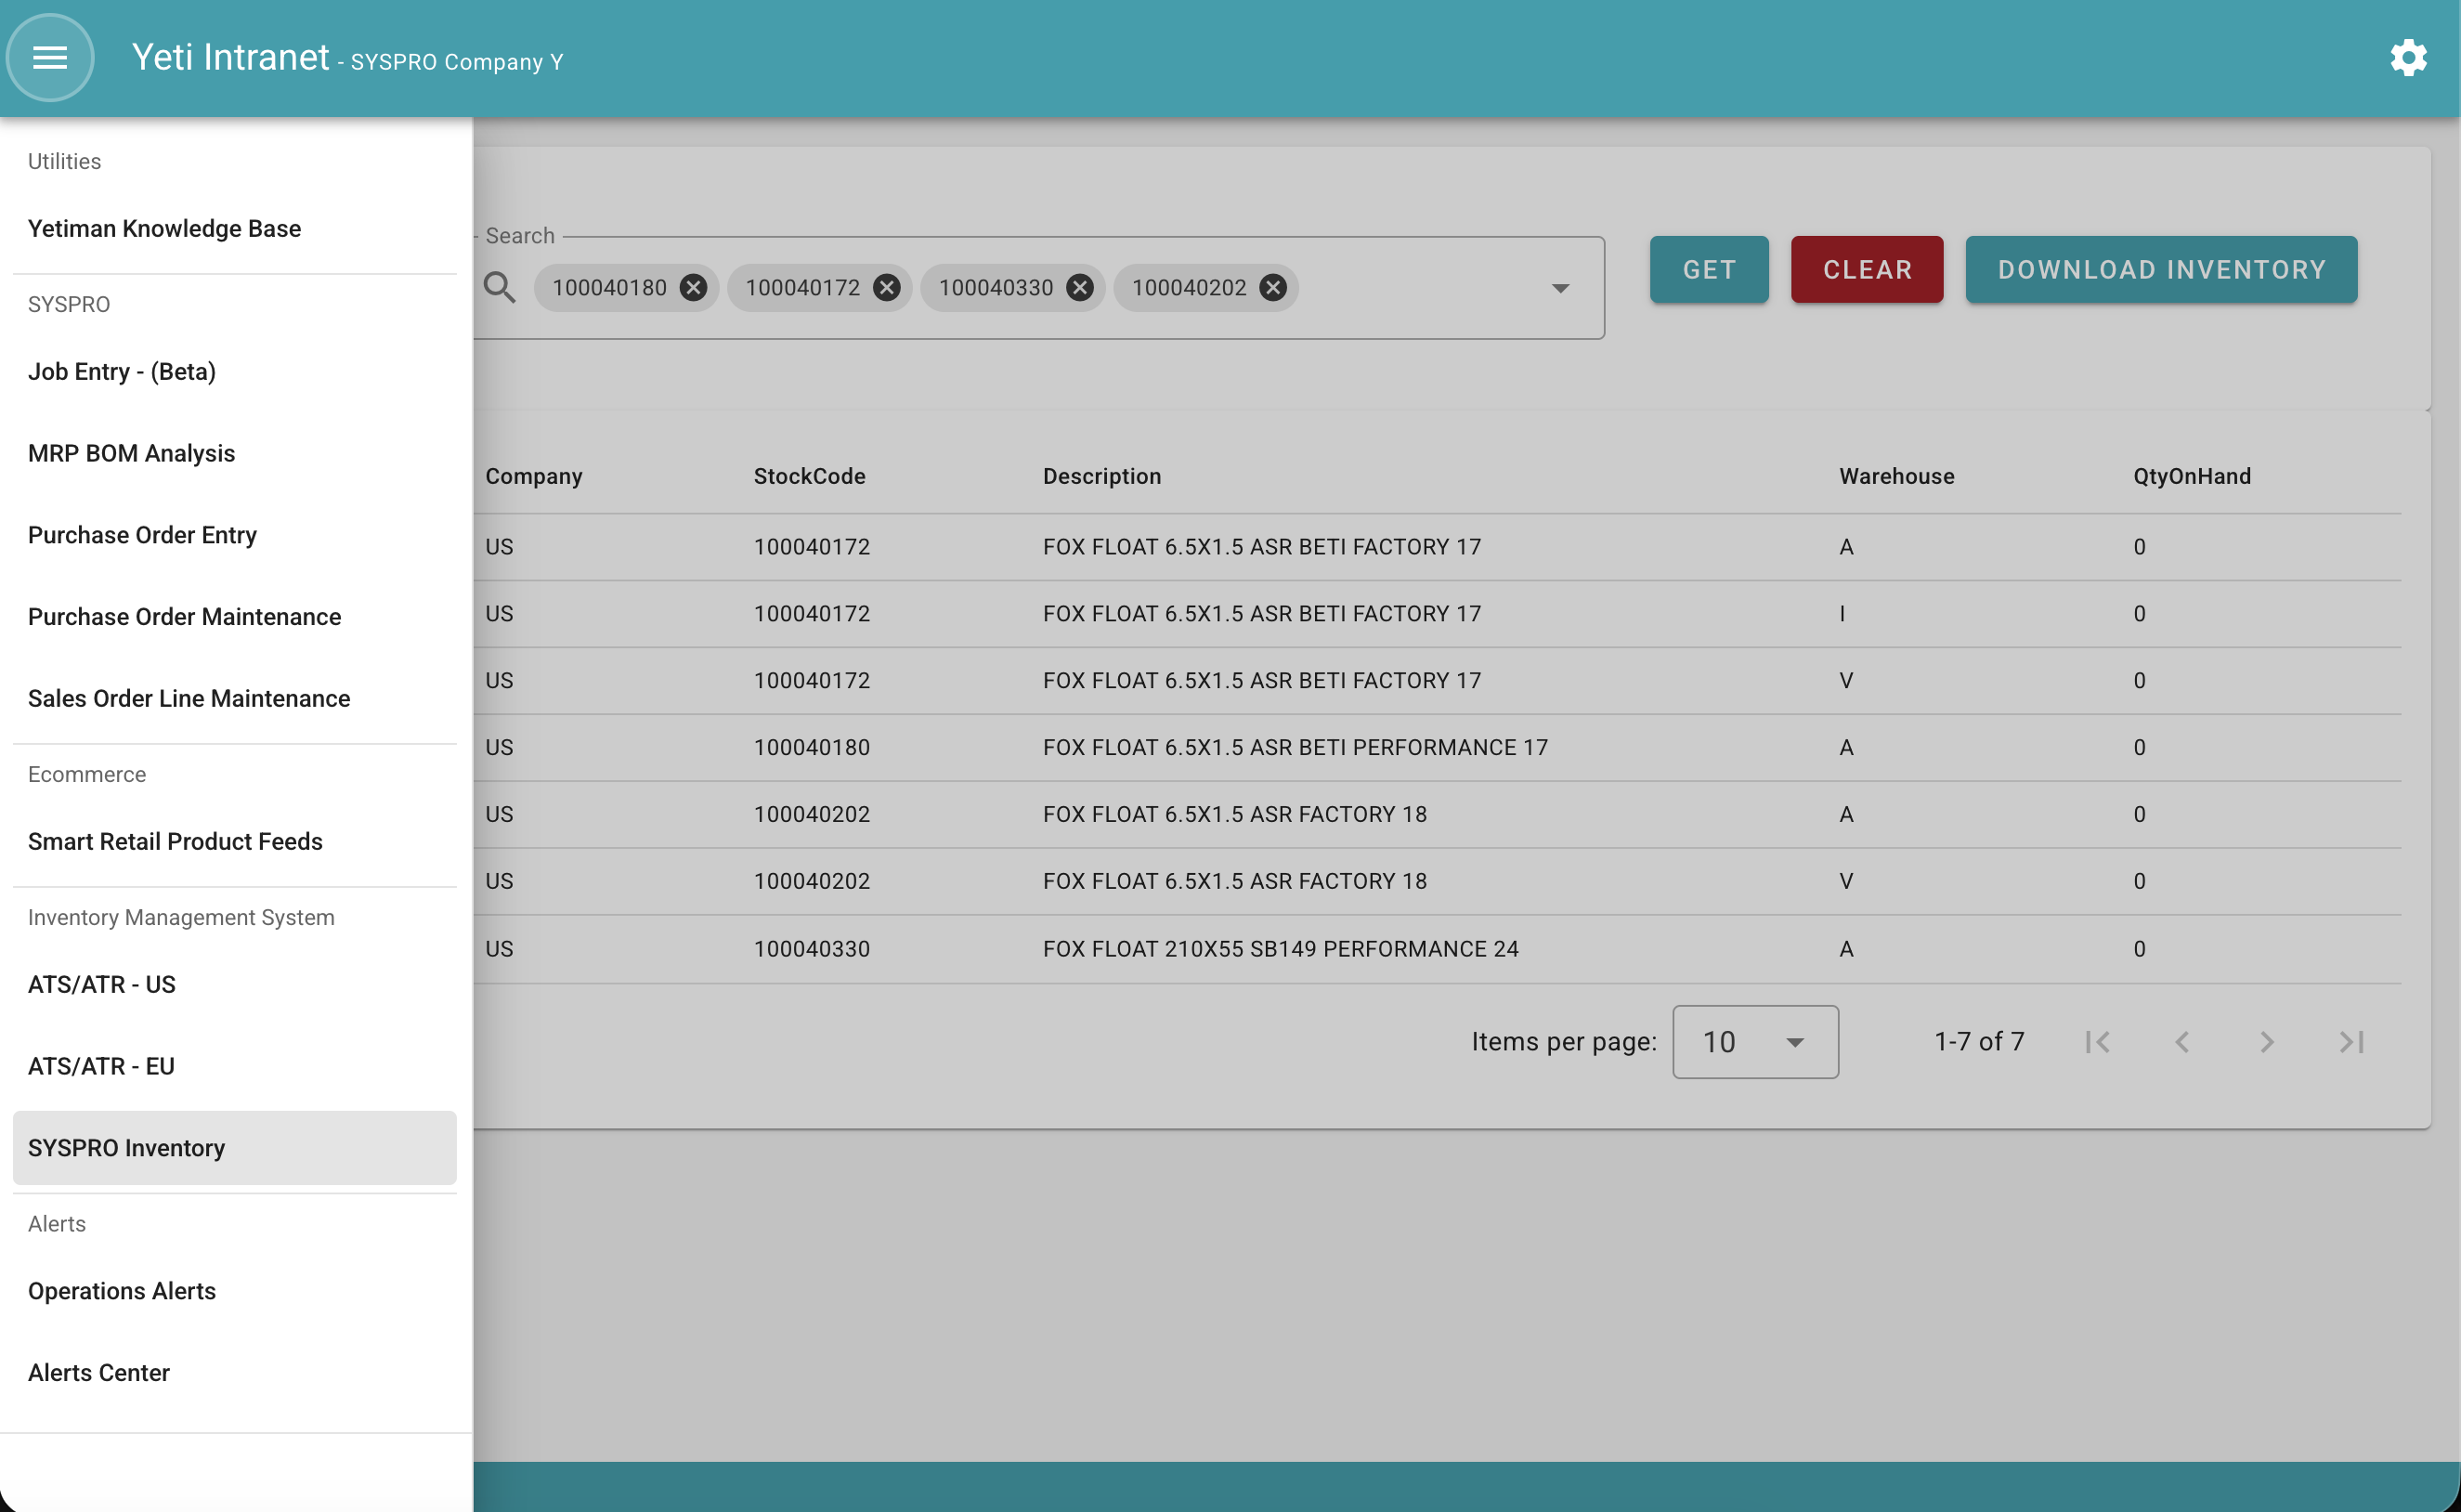The height and width of the screenshot is (1512, 2461).
Task: Click the '1-7 of 7' pagination label
Action: click(1979, 1042)
